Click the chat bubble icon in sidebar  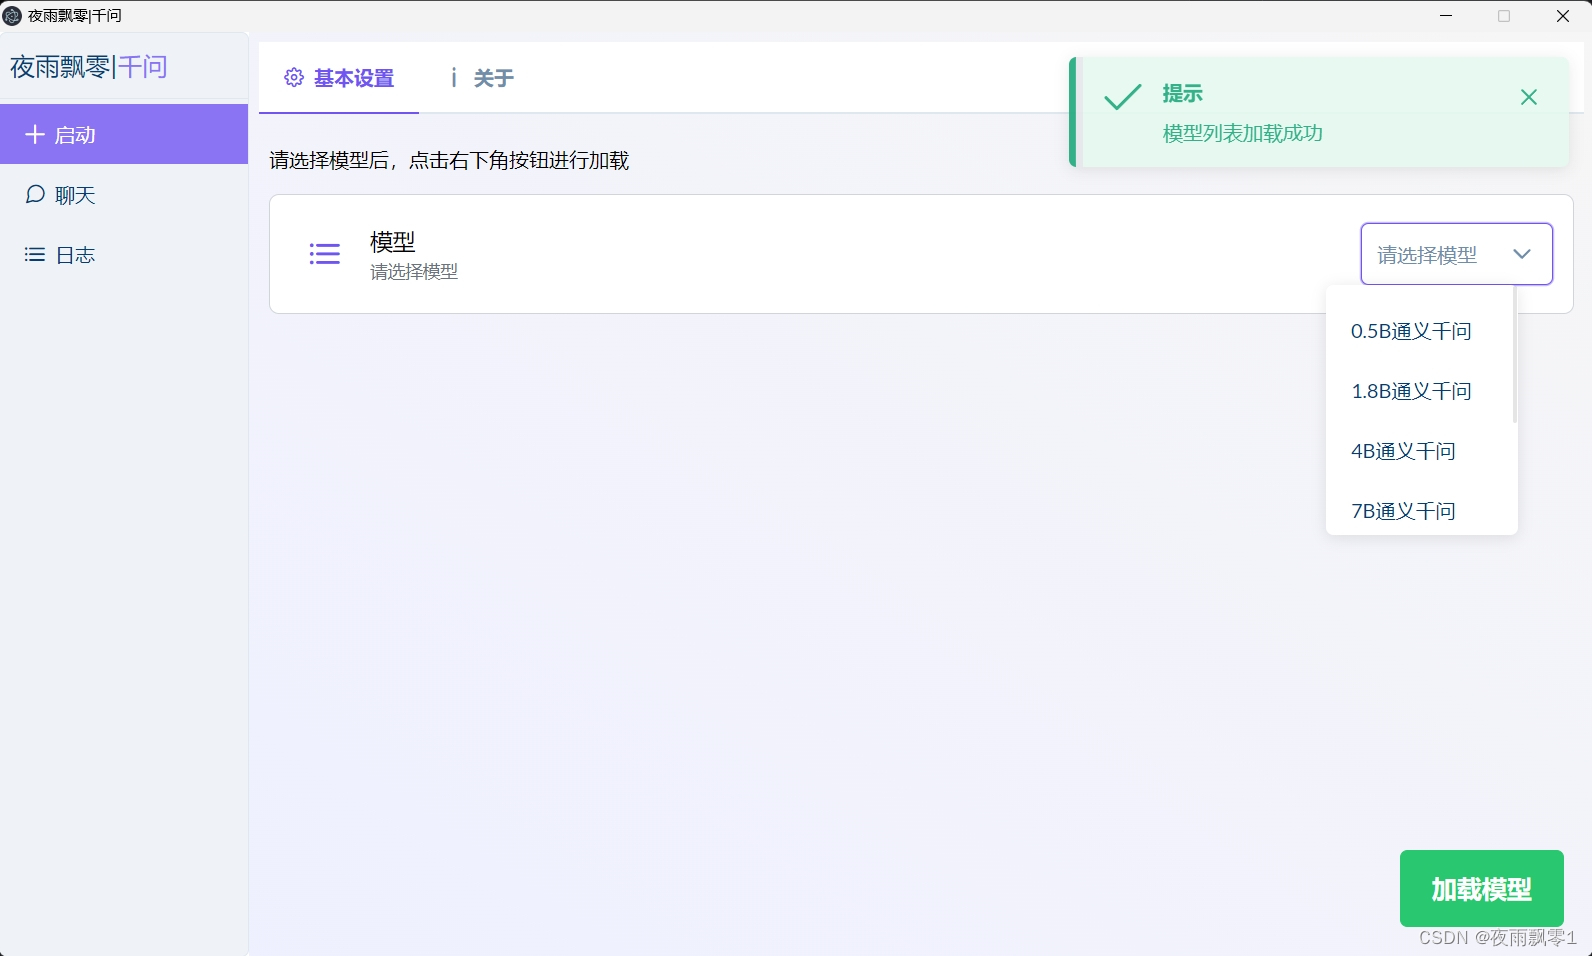[x=35, y=194]
